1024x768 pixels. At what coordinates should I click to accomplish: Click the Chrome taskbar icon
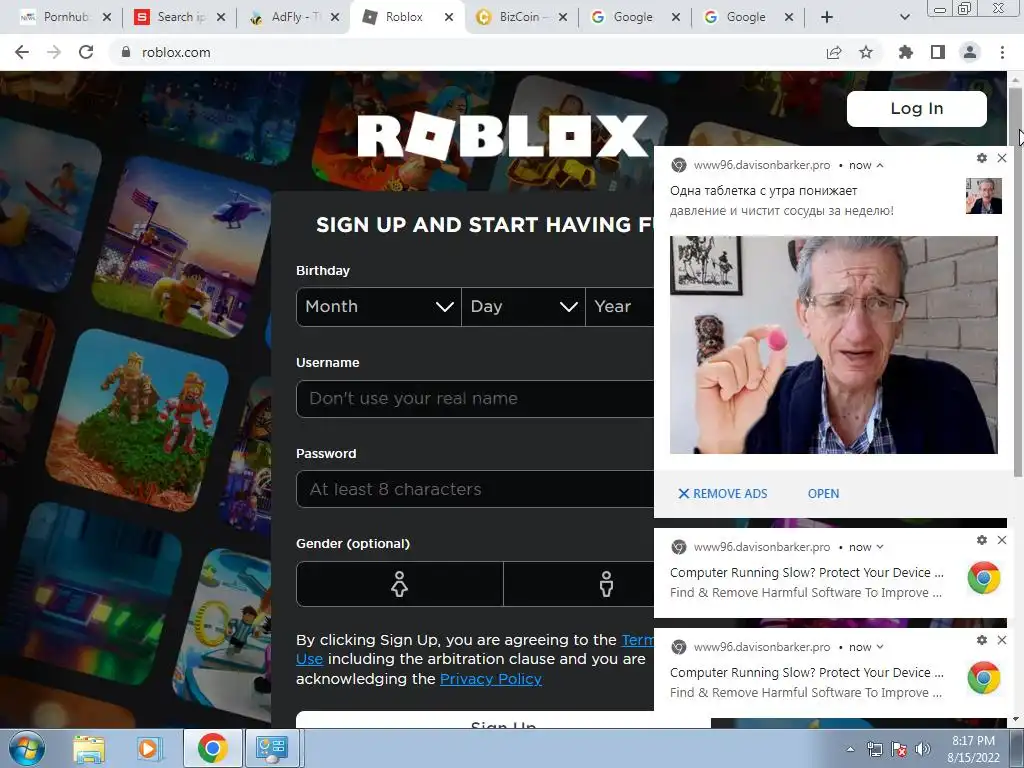pyautogui.click(x=212, y=748)
